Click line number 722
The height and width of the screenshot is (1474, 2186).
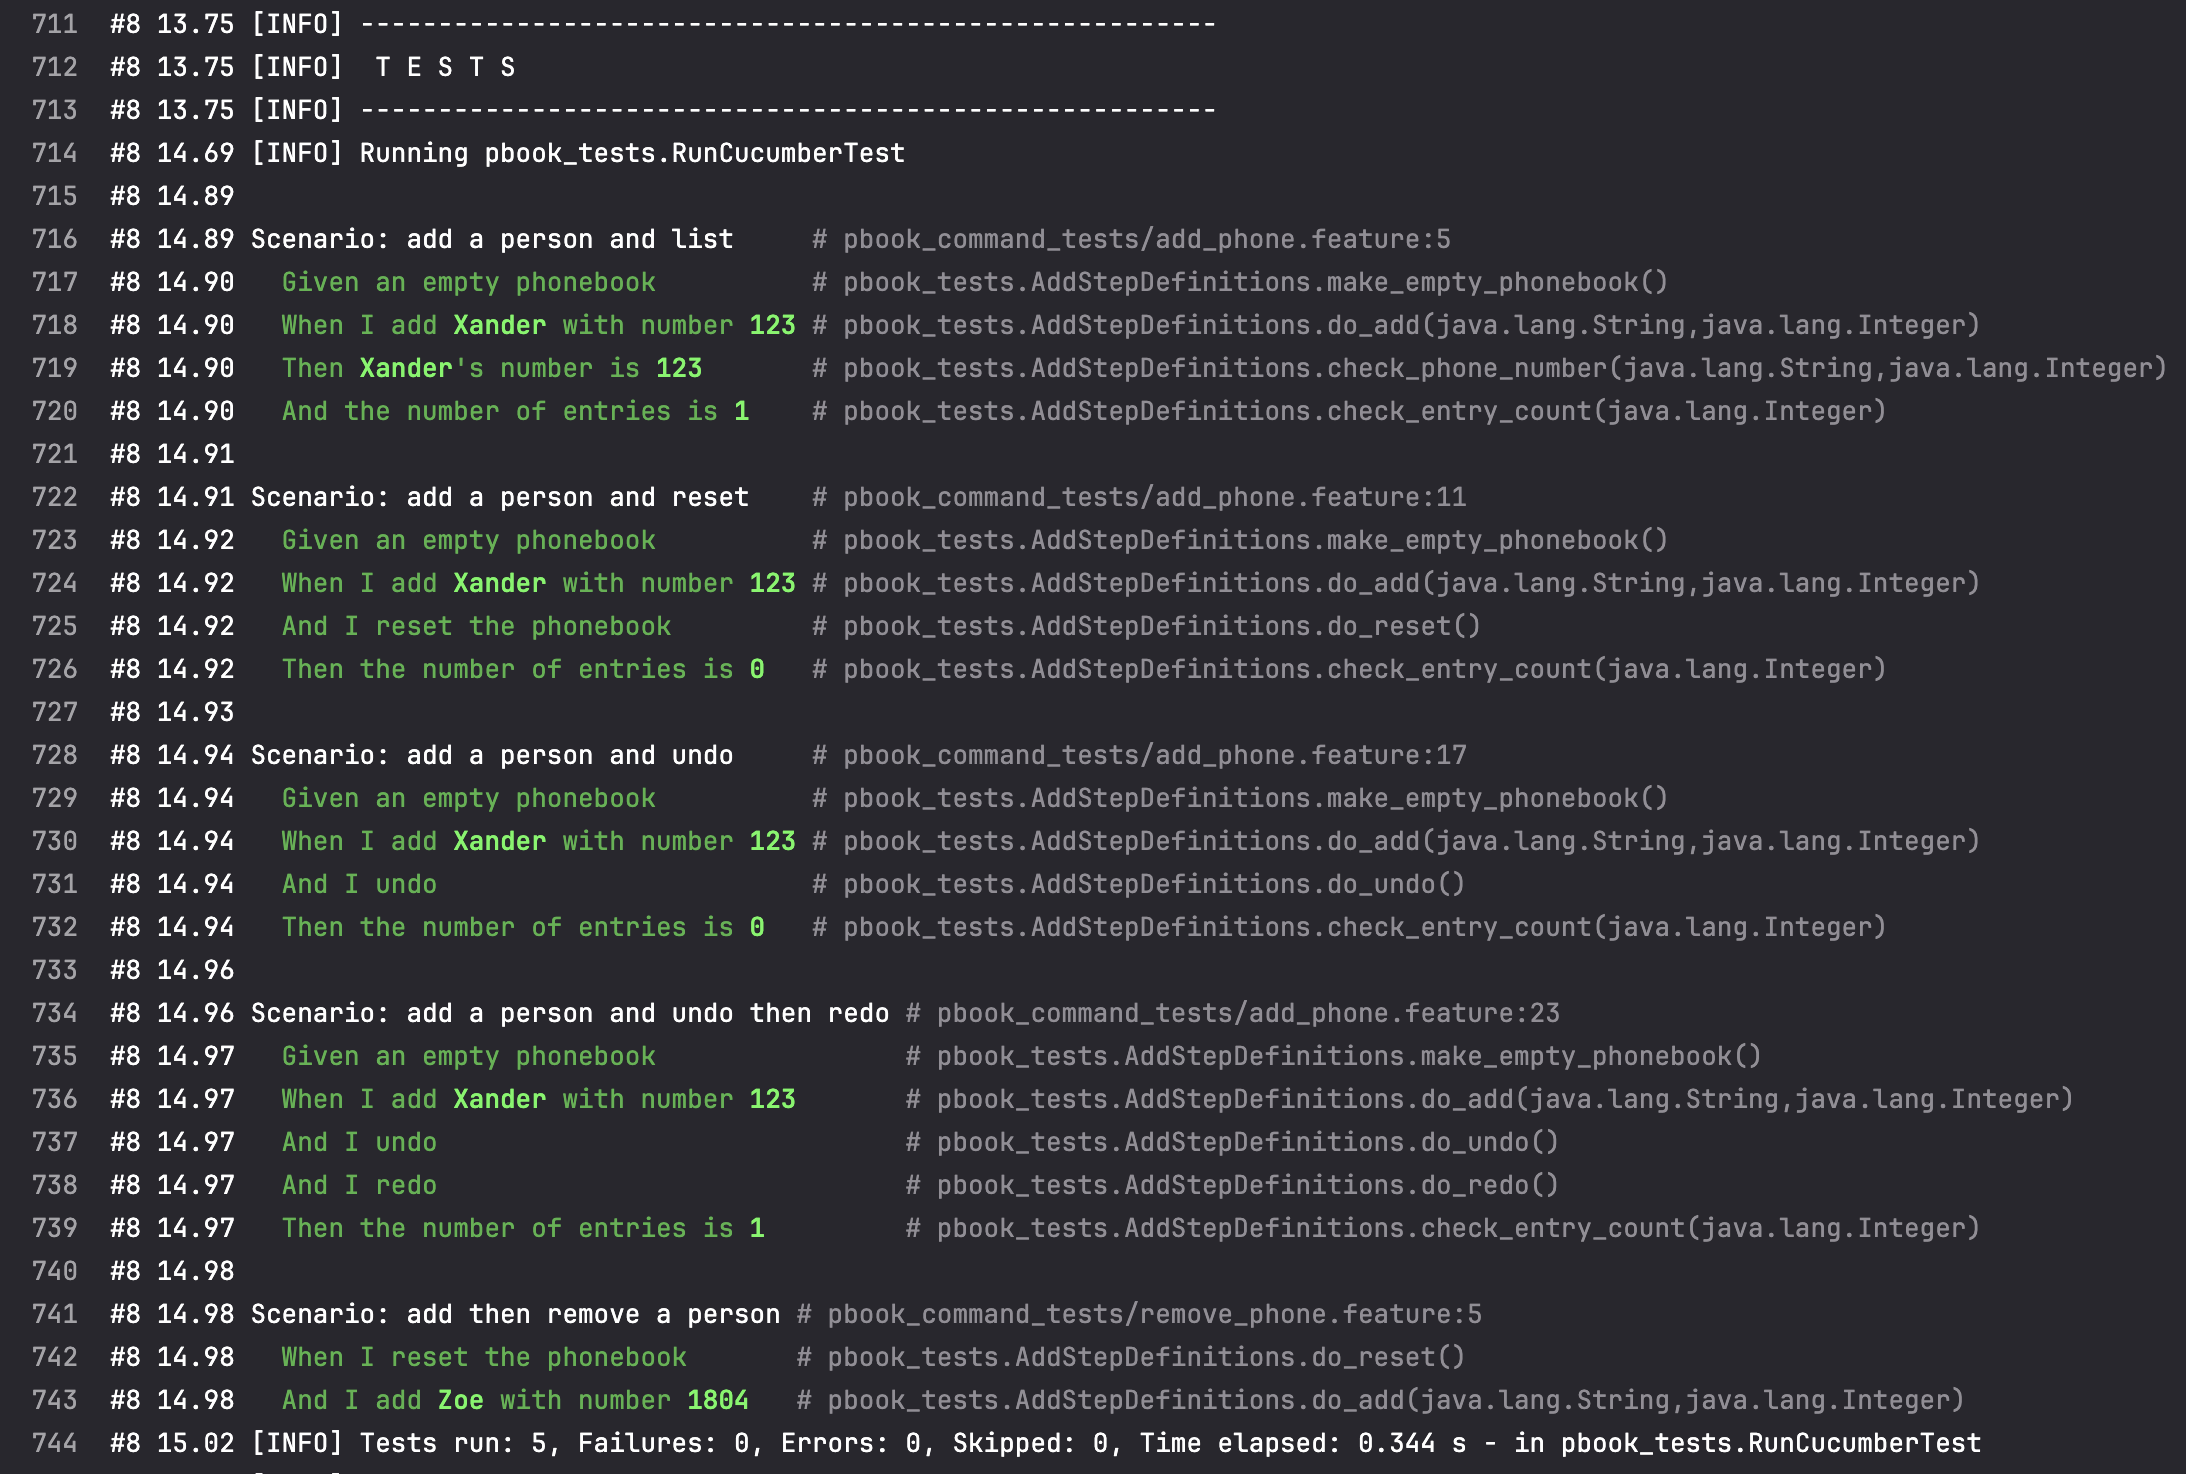[x=54, y=497]
